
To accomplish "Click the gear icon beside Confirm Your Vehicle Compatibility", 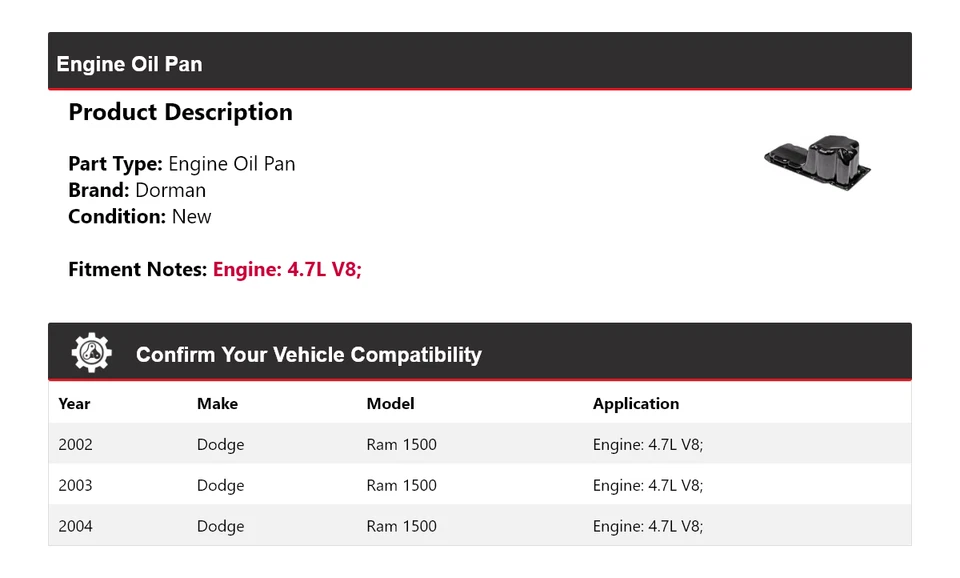I will click(x=91, y=353).
